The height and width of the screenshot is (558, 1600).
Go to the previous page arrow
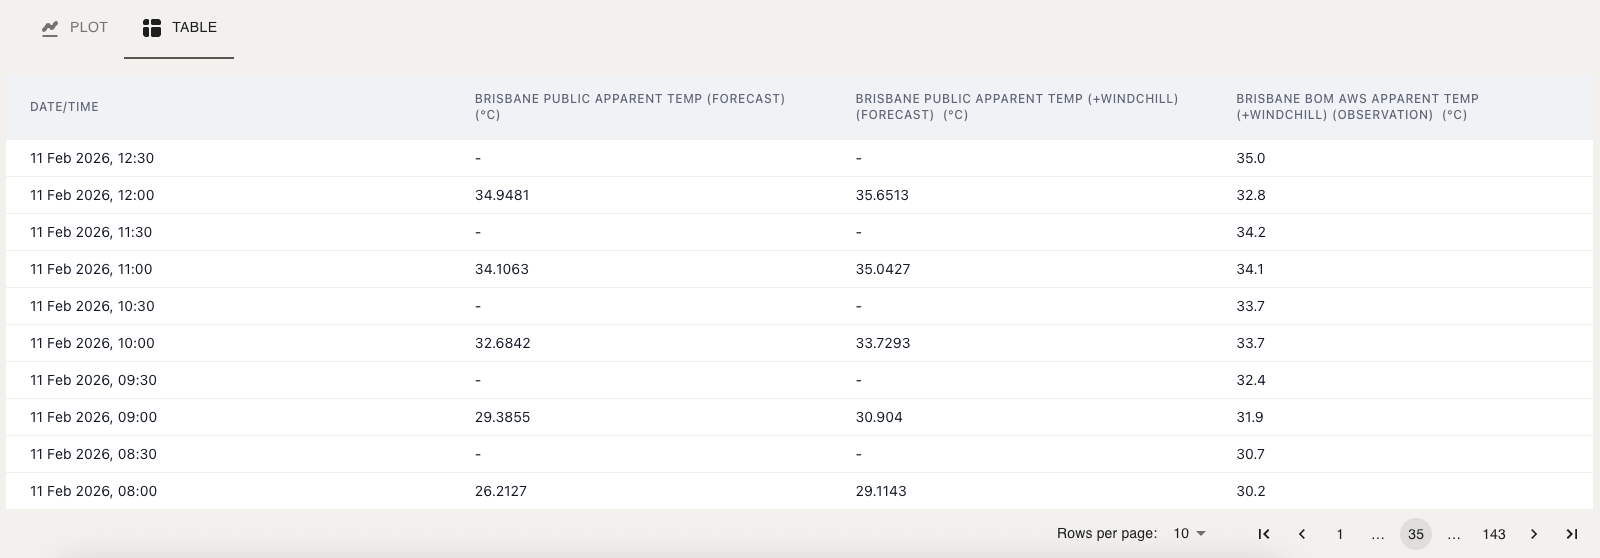click(1302, 534)
